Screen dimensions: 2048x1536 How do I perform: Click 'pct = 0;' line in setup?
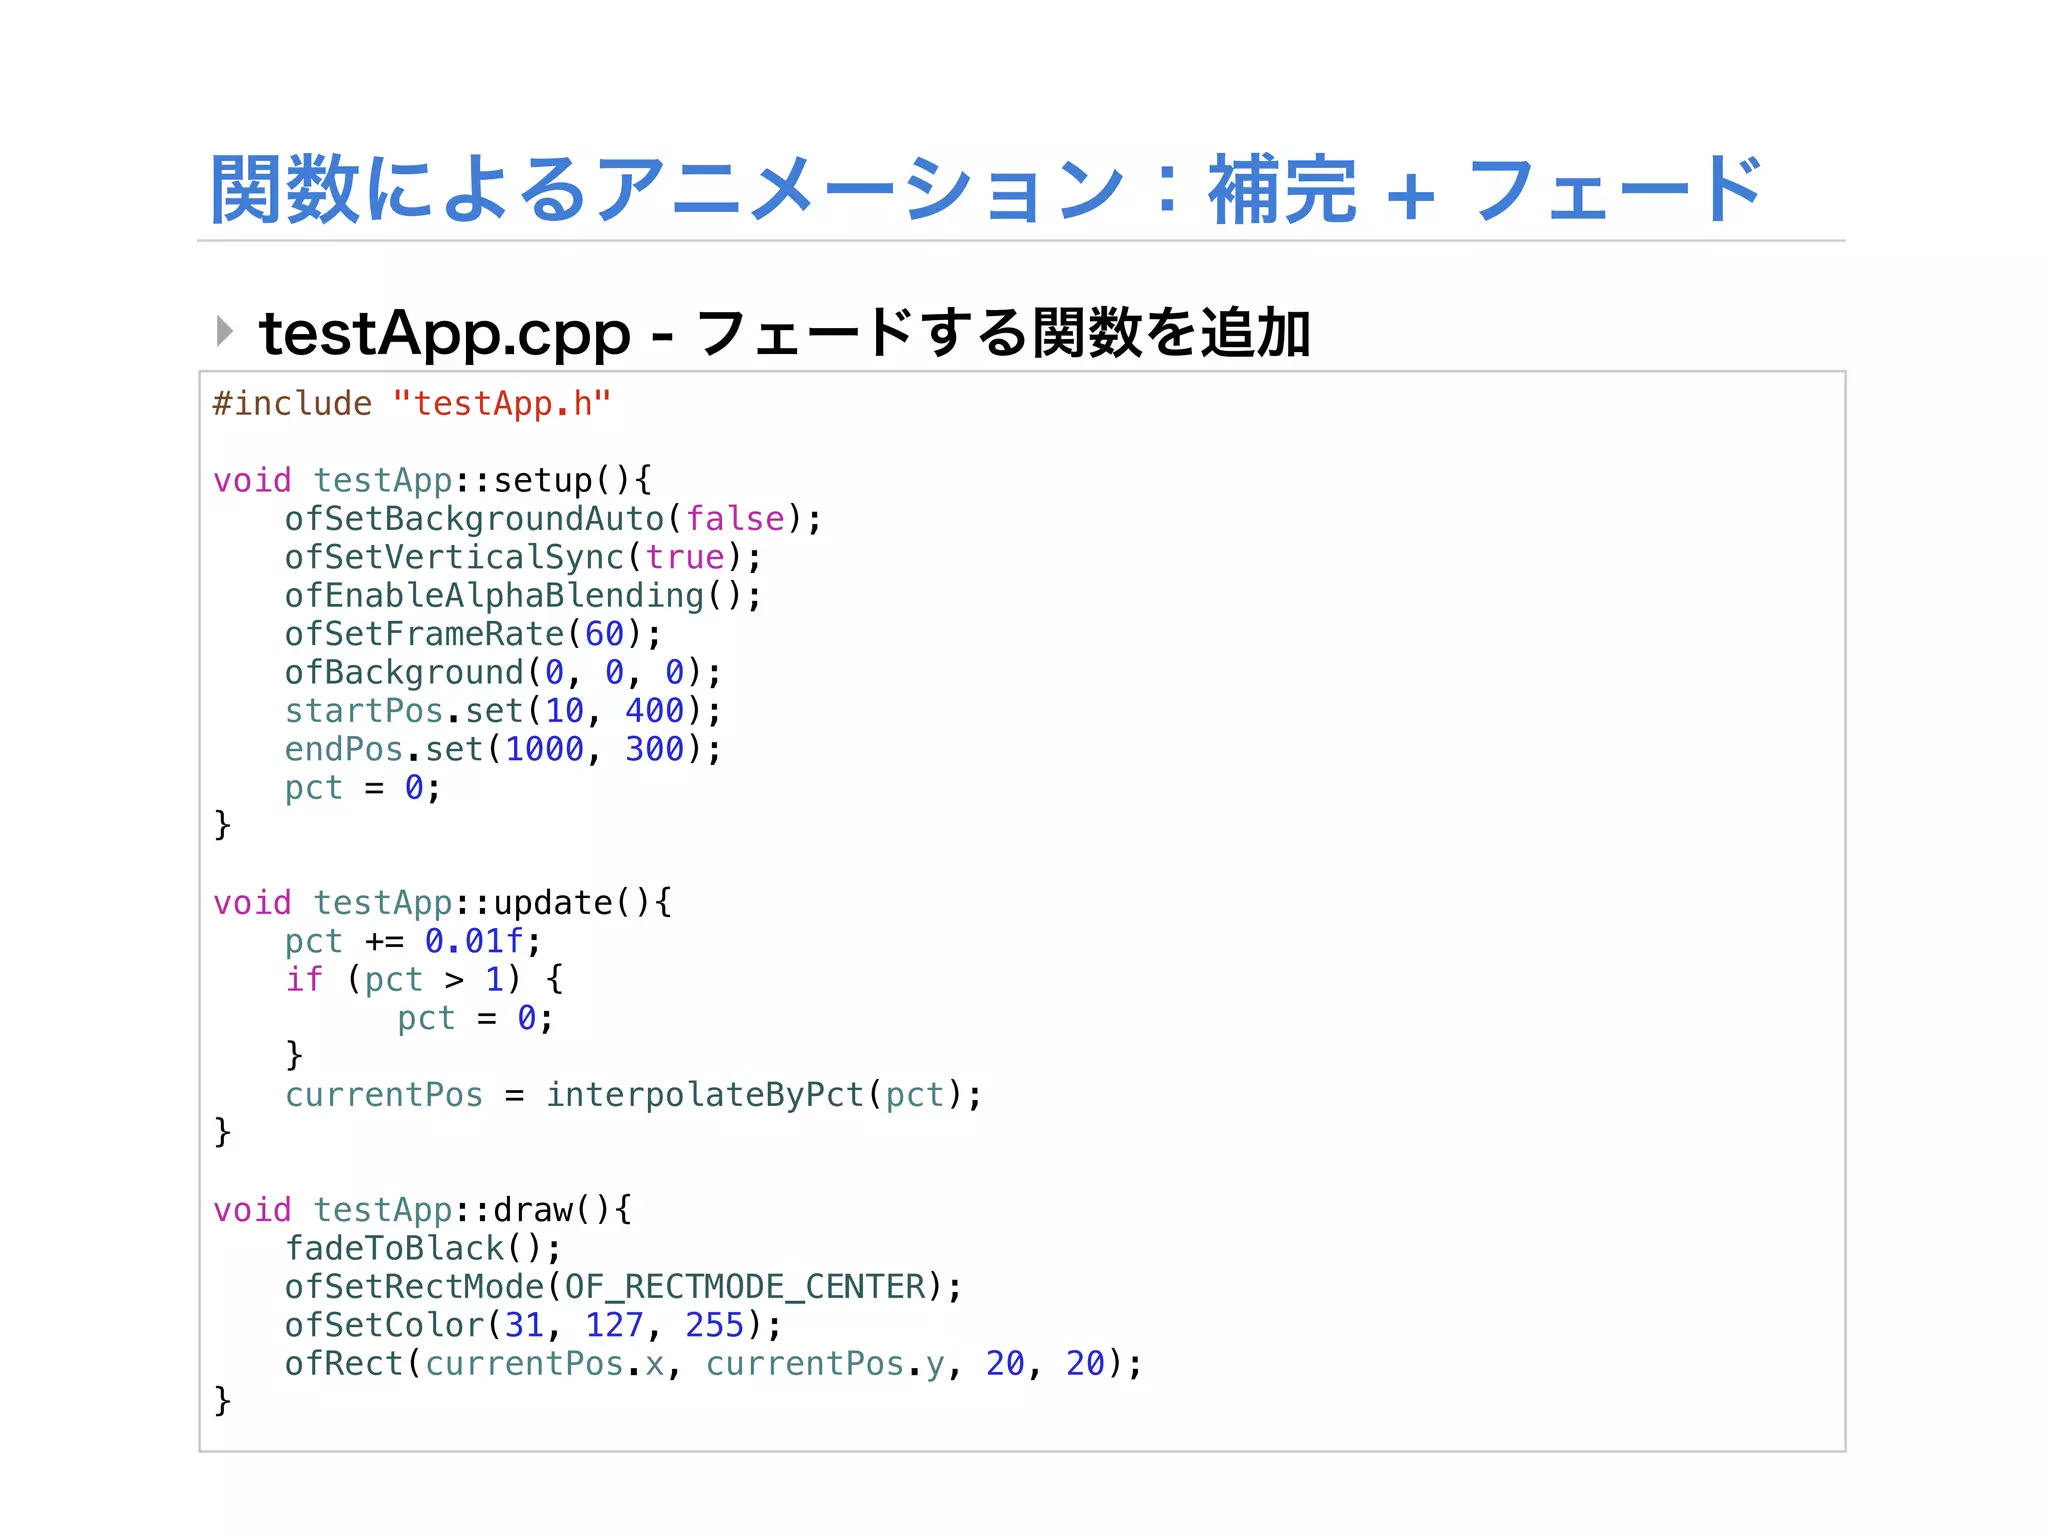[362, 788]
